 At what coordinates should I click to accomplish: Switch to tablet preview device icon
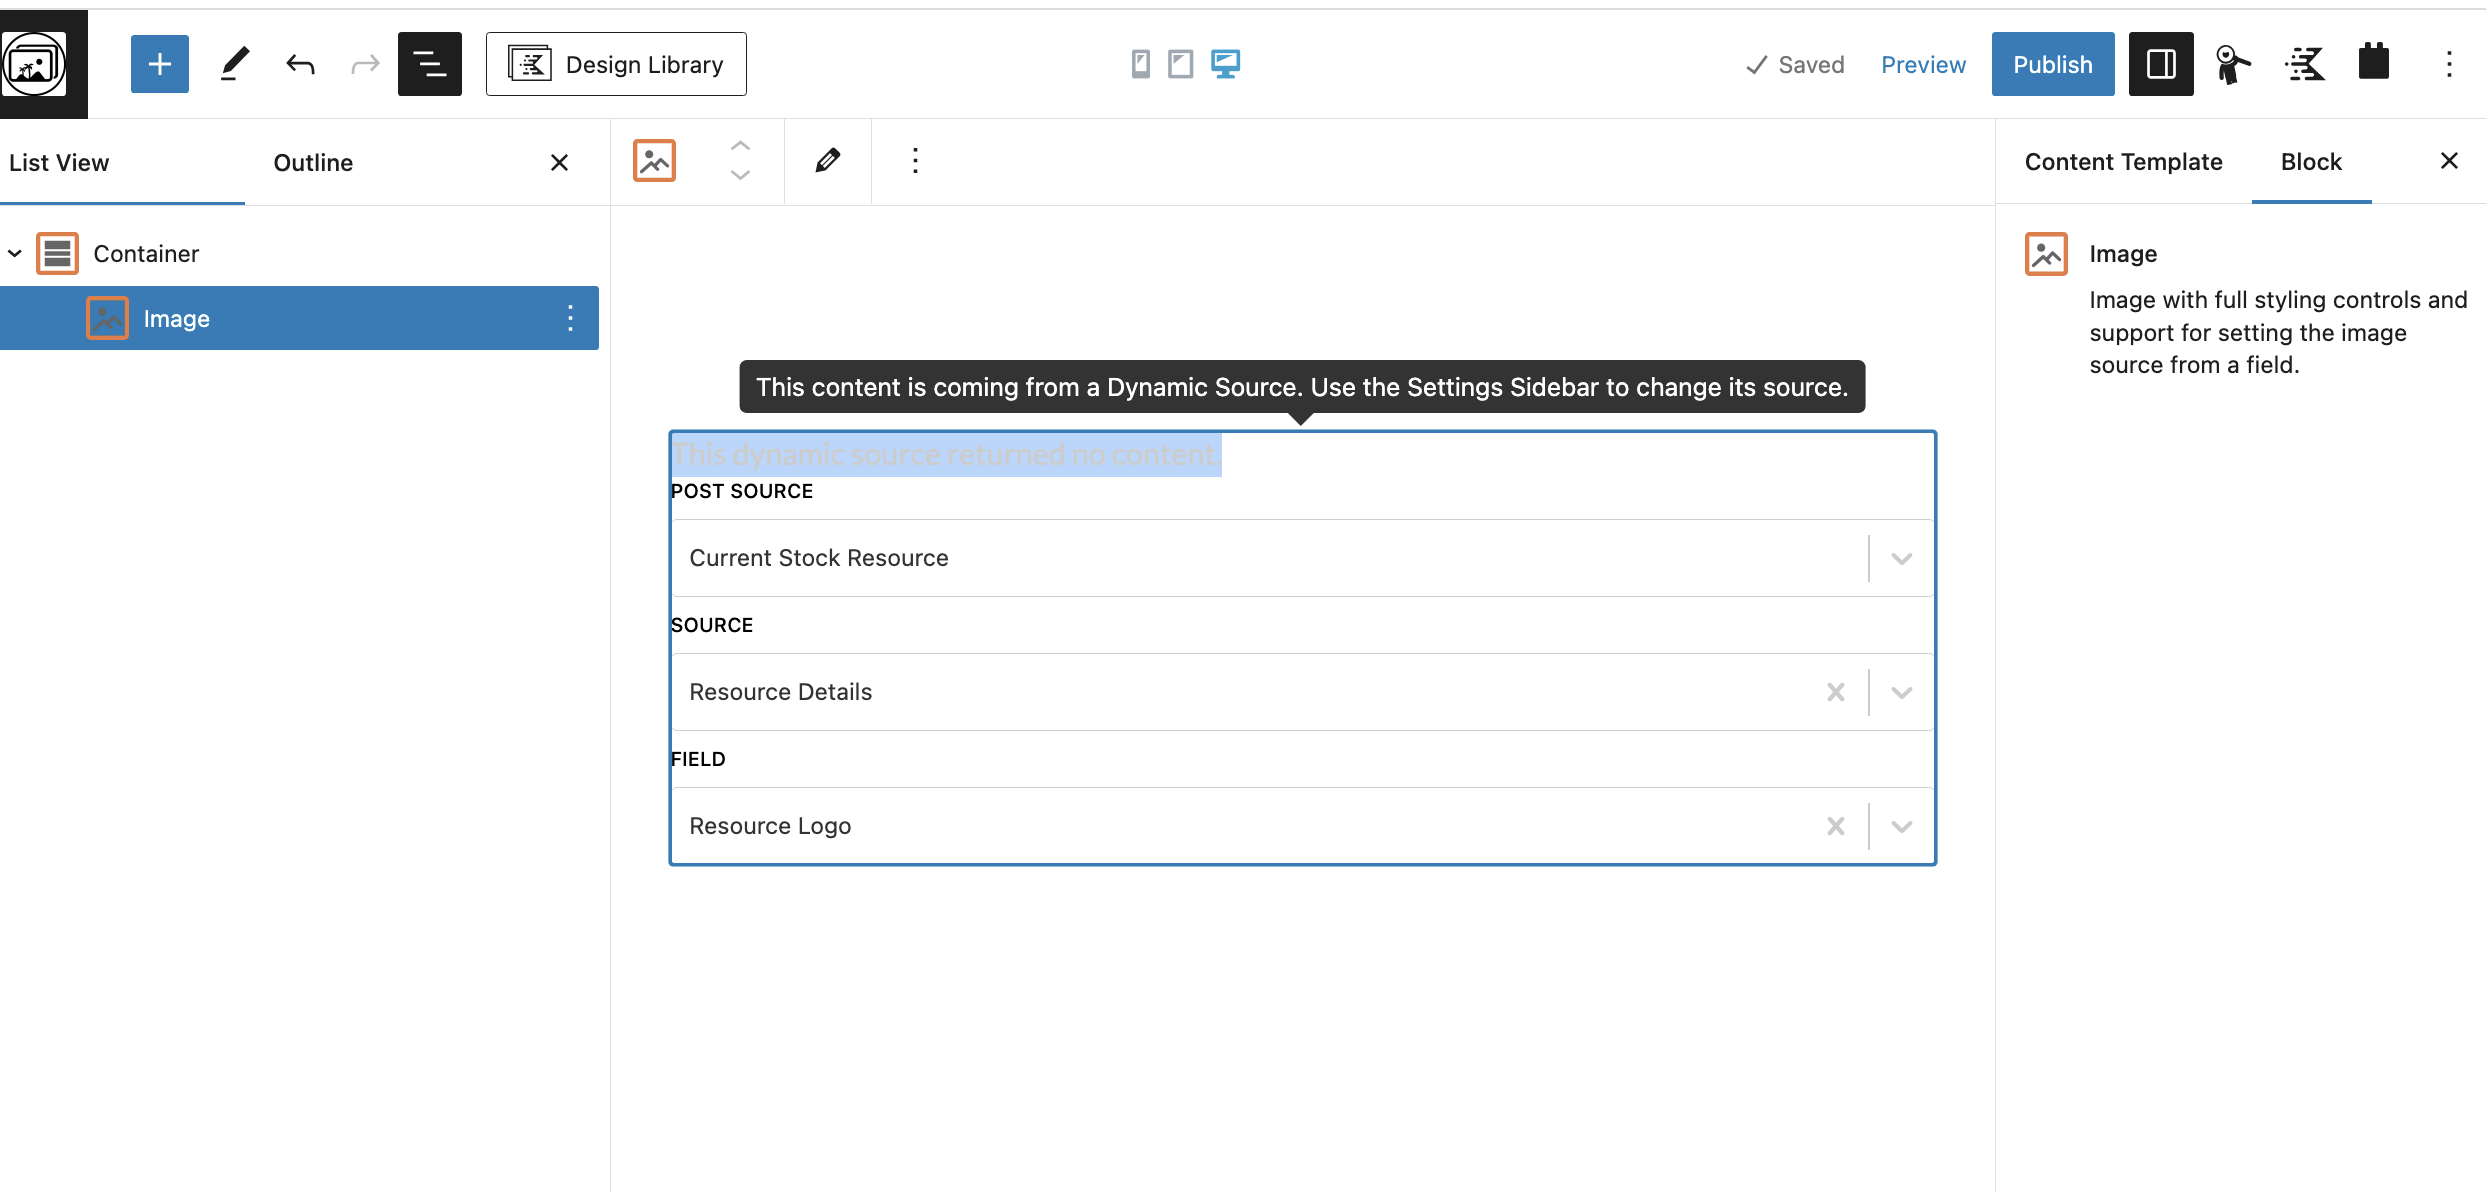coord(1181,64)
